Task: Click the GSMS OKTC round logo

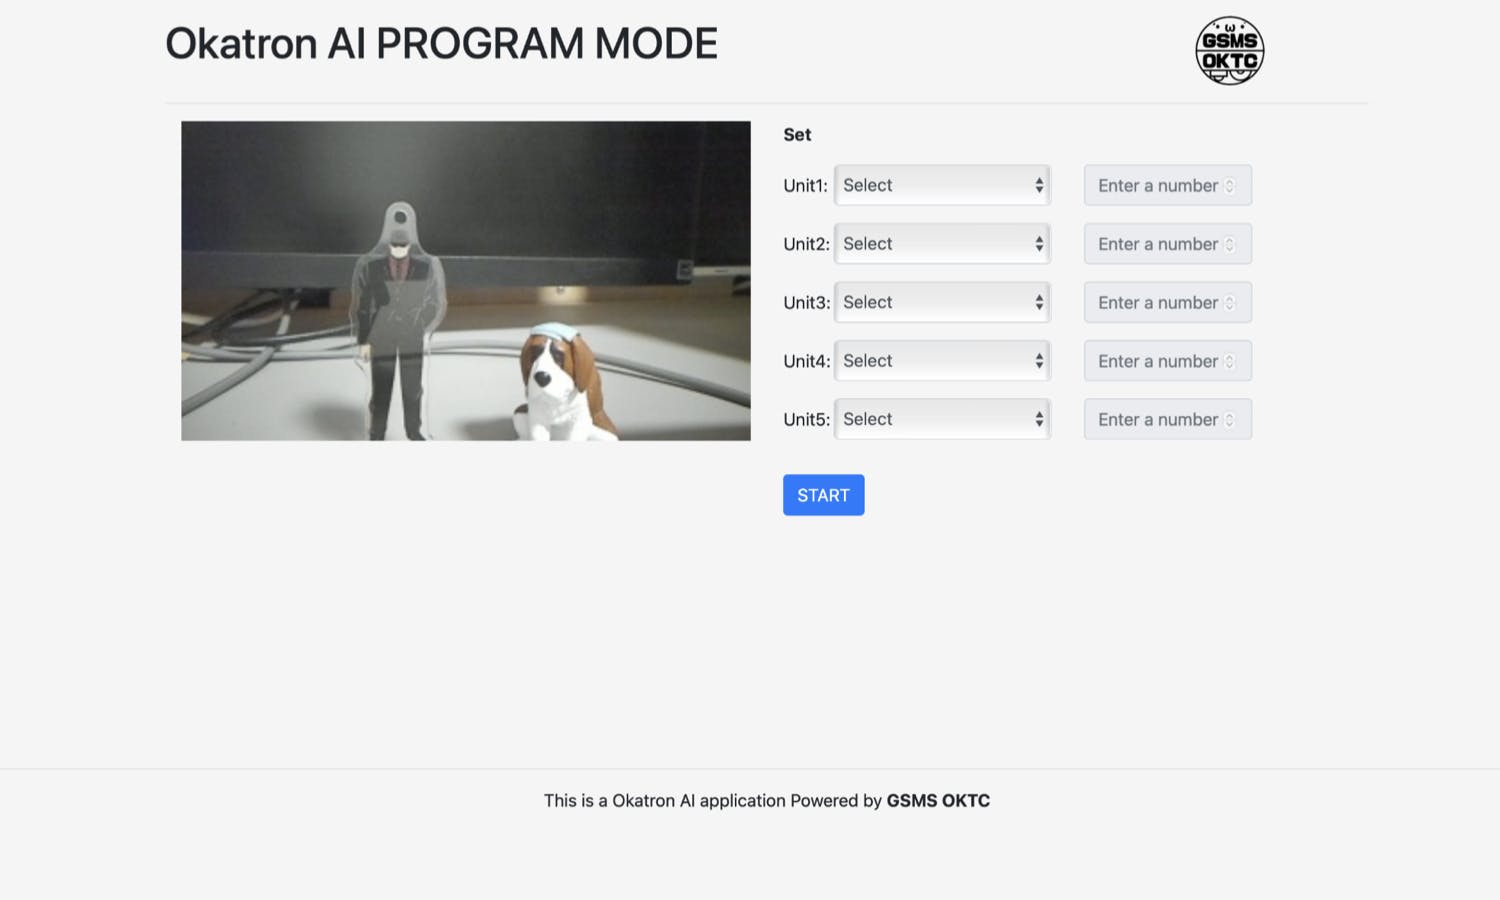Action: 1229,51
